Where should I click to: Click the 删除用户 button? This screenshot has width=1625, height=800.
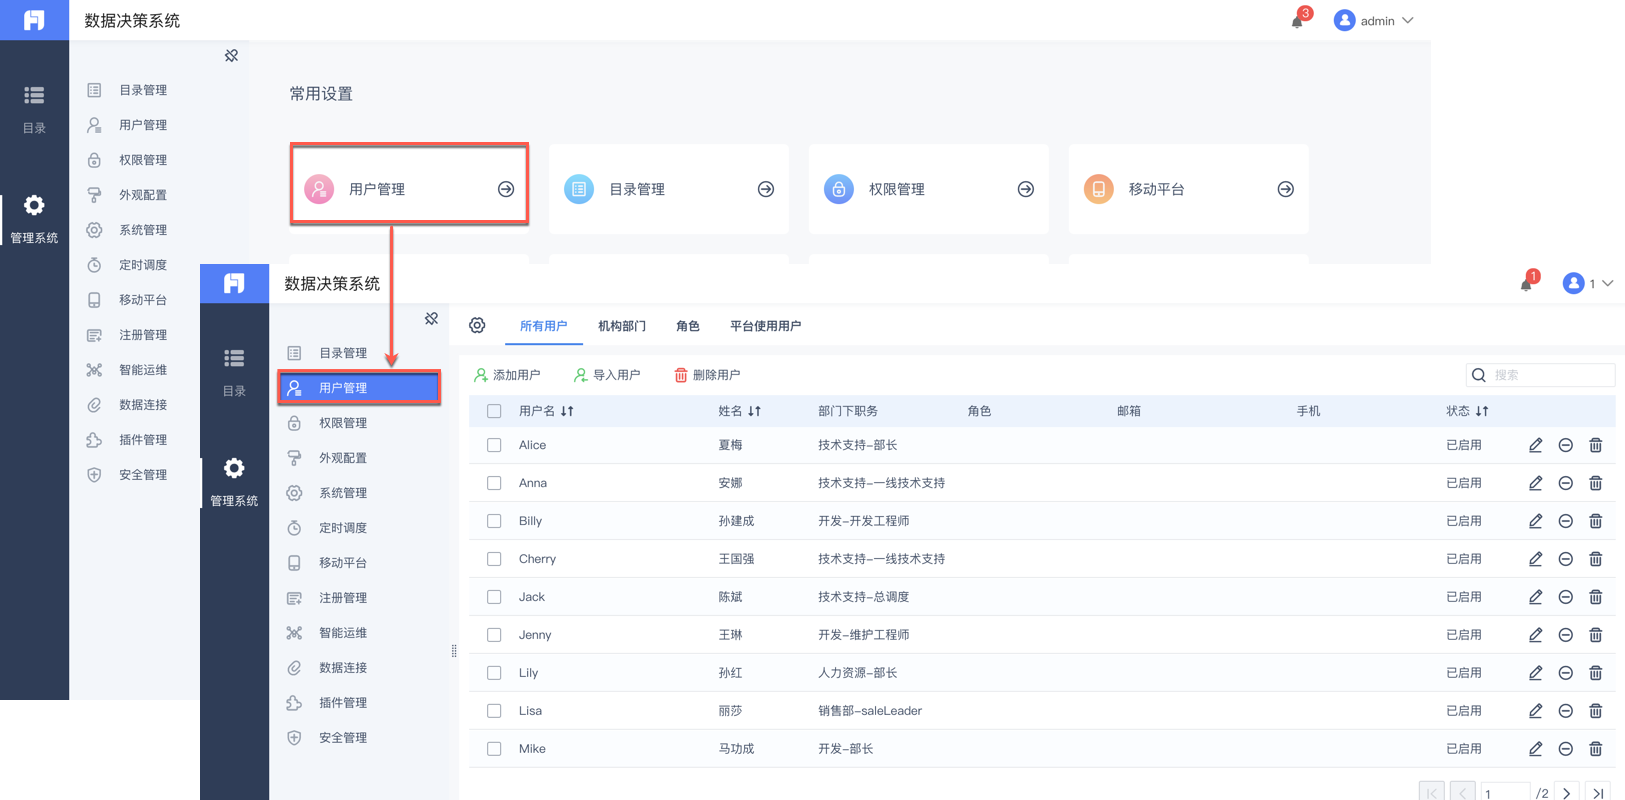point(707,375)
